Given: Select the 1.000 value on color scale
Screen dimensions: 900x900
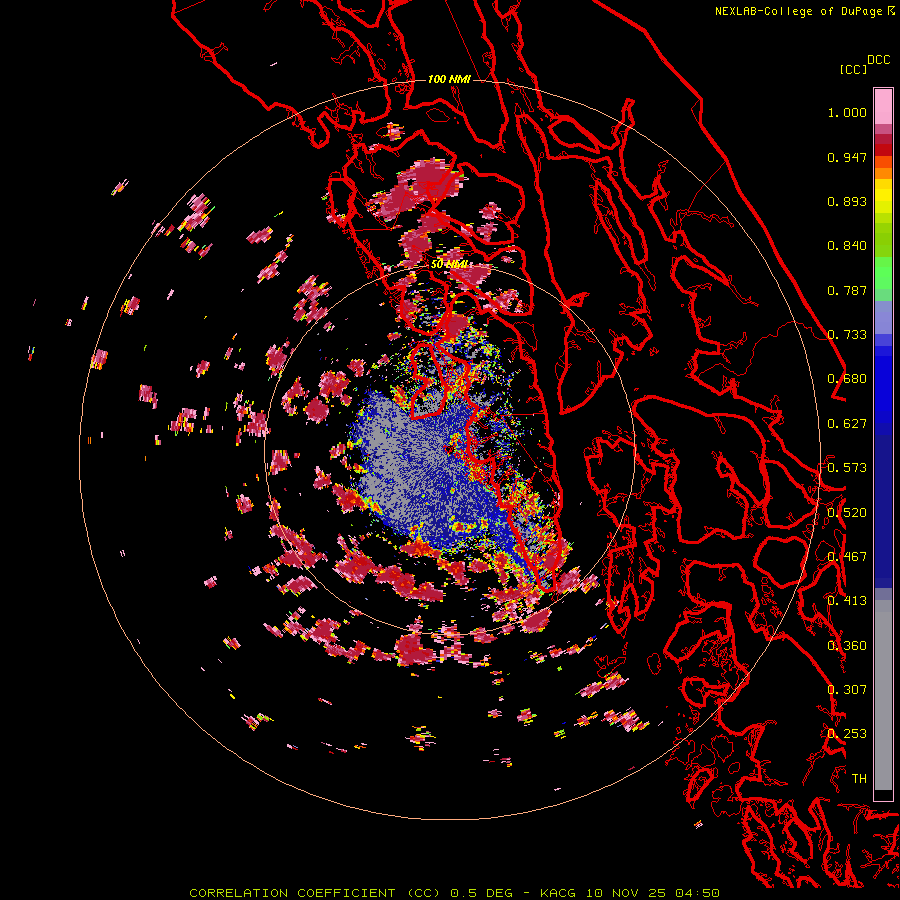Looking at the screenshot, I should [x=847, y=112].
